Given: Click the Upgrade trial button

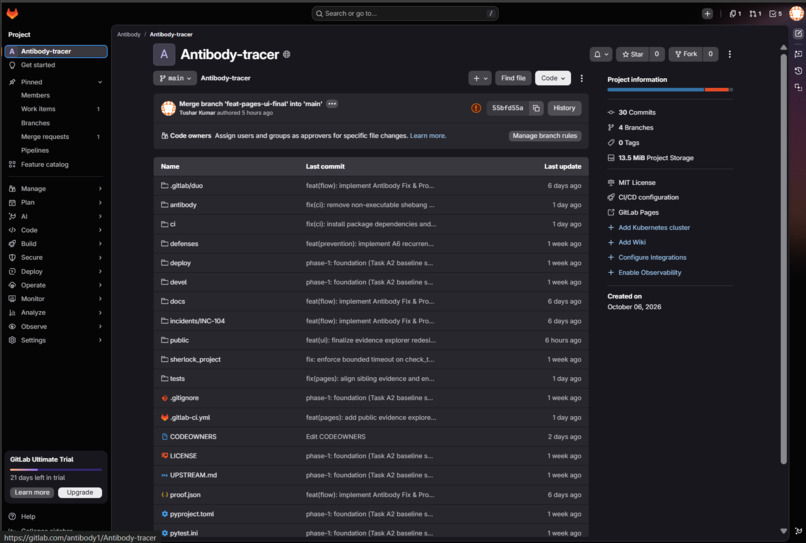Looking at the screenshot, I should pyautogui.click(x=80, y=493).
